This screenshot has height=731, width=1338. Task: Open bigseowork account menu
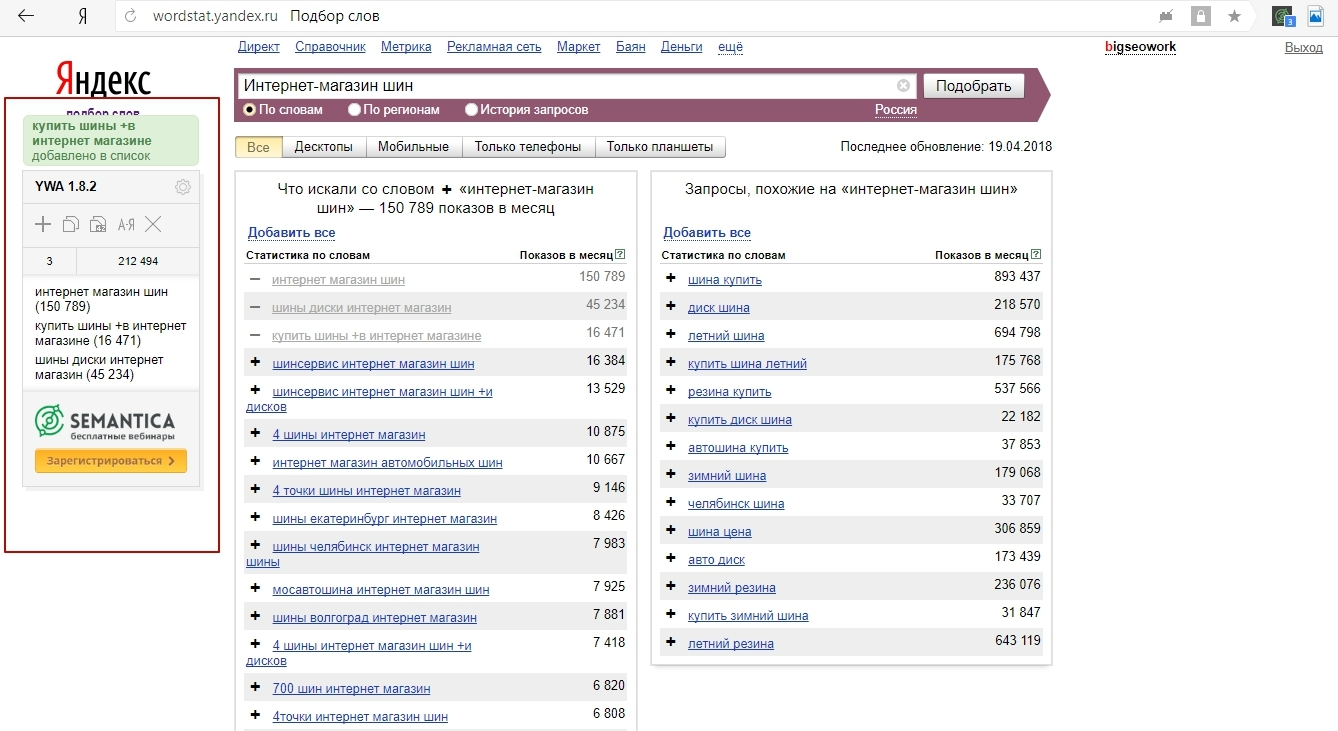pos(1140,47)
